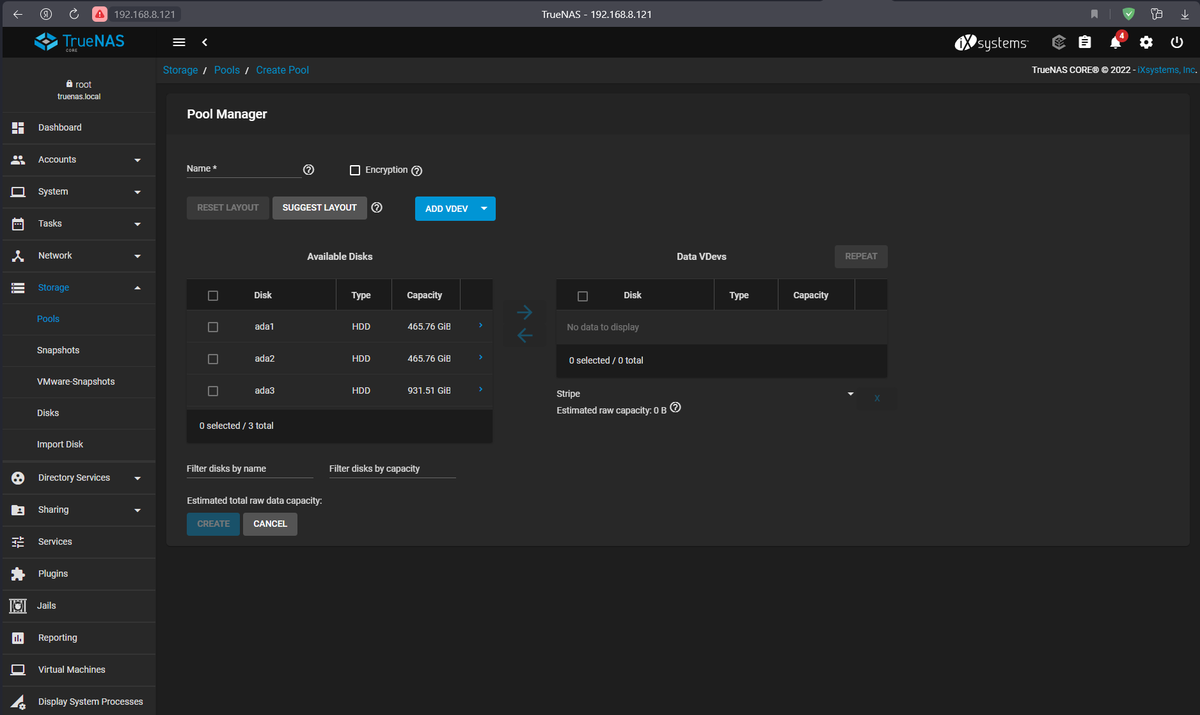The width and height of the screenshot is (1200, 715).
Task: Expand the ada3 row details chevron
Action: click(480, 389)
